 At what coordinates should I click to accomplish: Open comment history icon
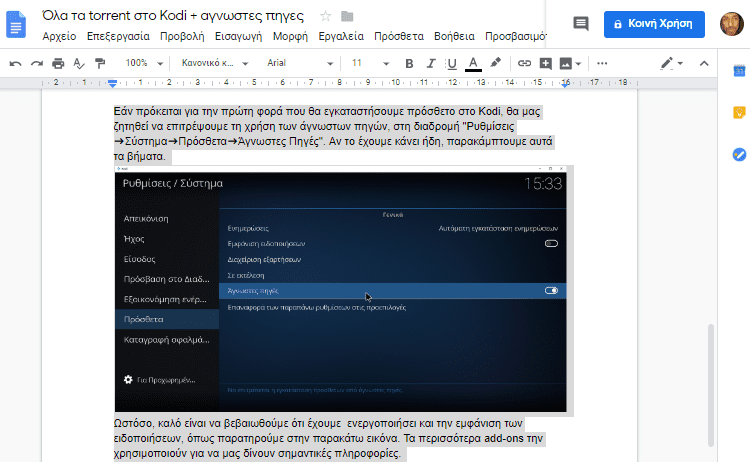coord(581,23)
